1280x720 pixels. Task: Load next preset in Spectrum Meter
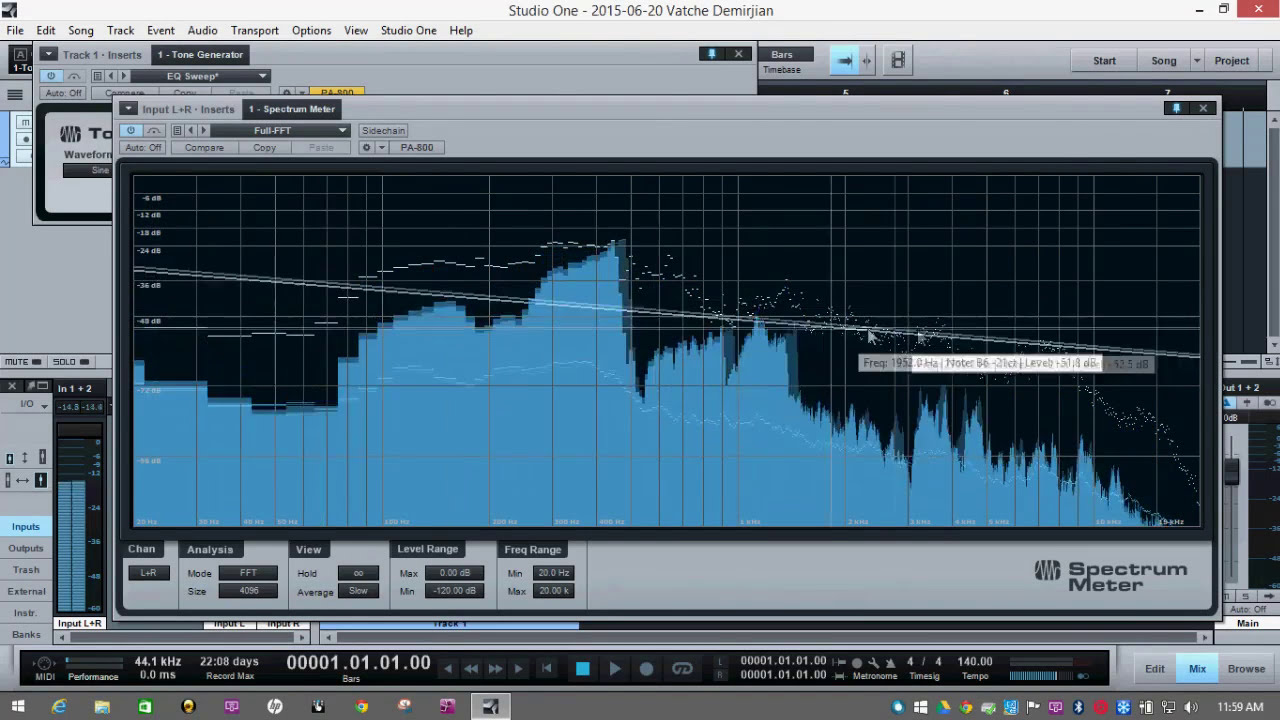203,130
